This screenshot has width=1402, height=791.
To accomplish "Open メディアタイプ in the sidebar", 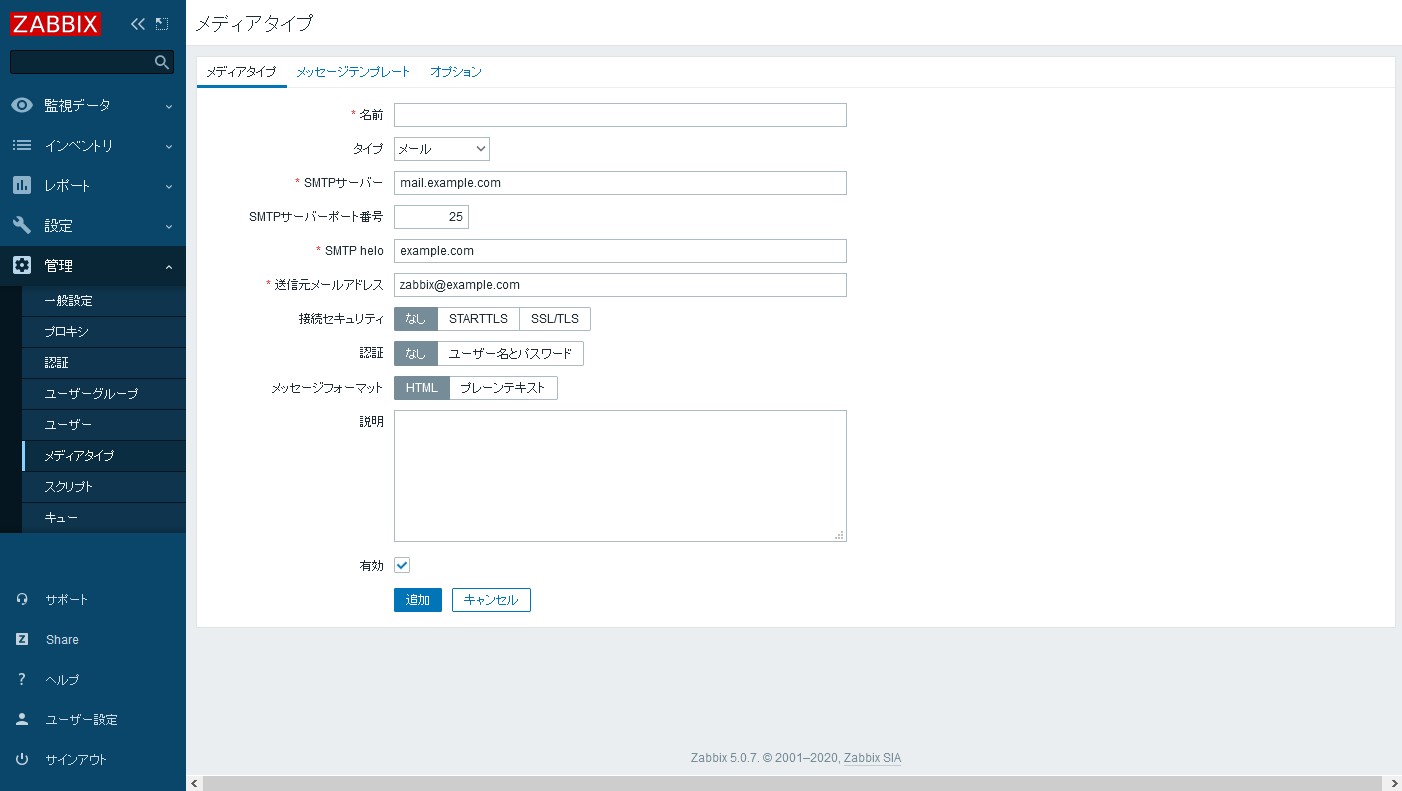I will (104, 456).
